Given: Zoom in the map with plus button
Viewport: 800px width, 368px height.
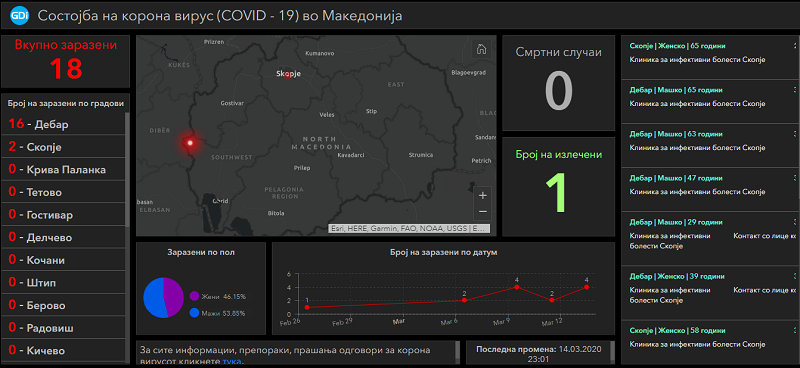Looking at the screenshot, I should click(483, 195).
